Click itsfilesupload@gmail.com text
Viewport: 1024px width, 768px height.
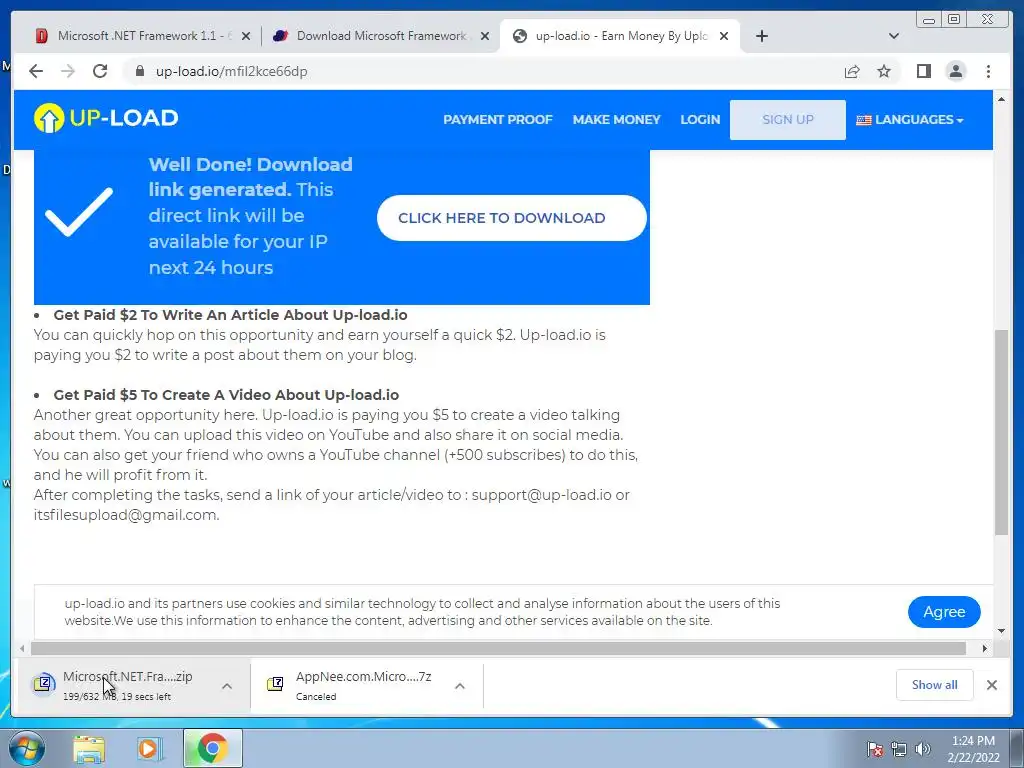click(125, 515)
